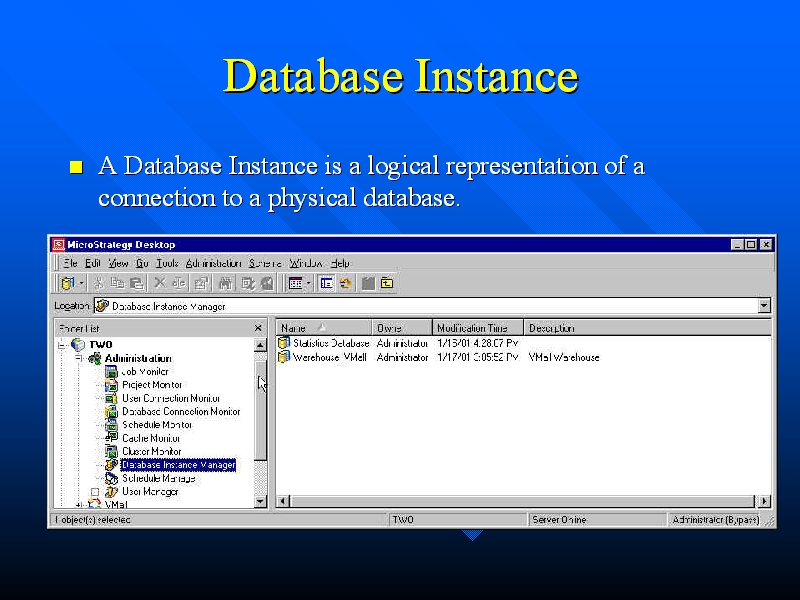This screenshot has height=600, width=800.
Task: Open the Administration menu
Action: coord(213,263)
